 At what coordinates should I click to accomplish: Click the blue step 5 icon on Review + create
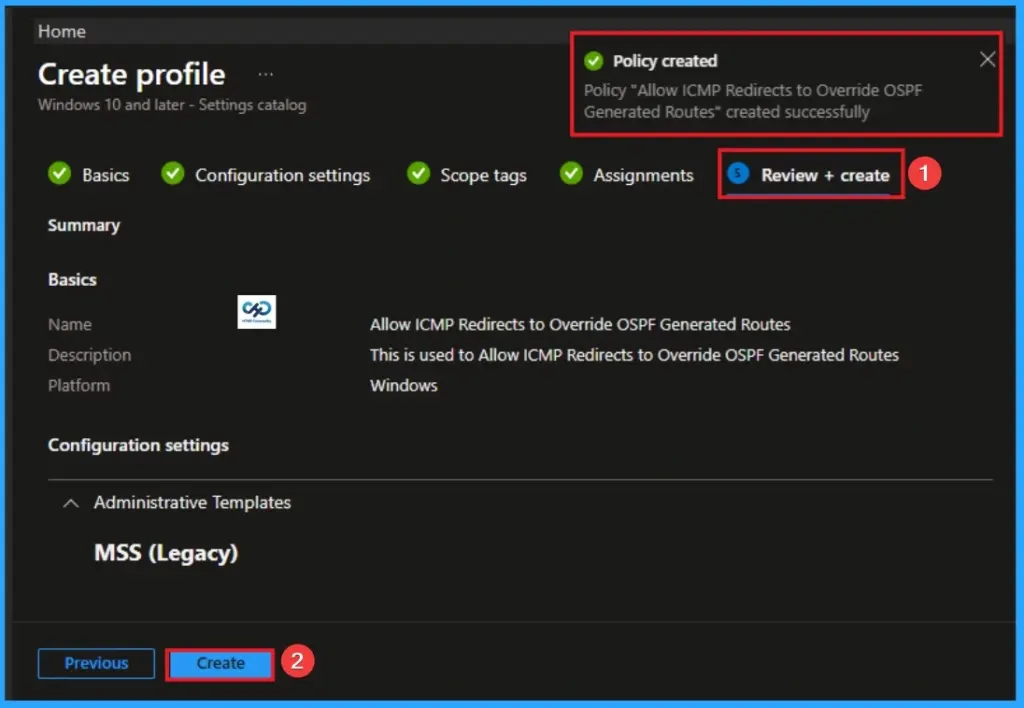coord(737,174)
